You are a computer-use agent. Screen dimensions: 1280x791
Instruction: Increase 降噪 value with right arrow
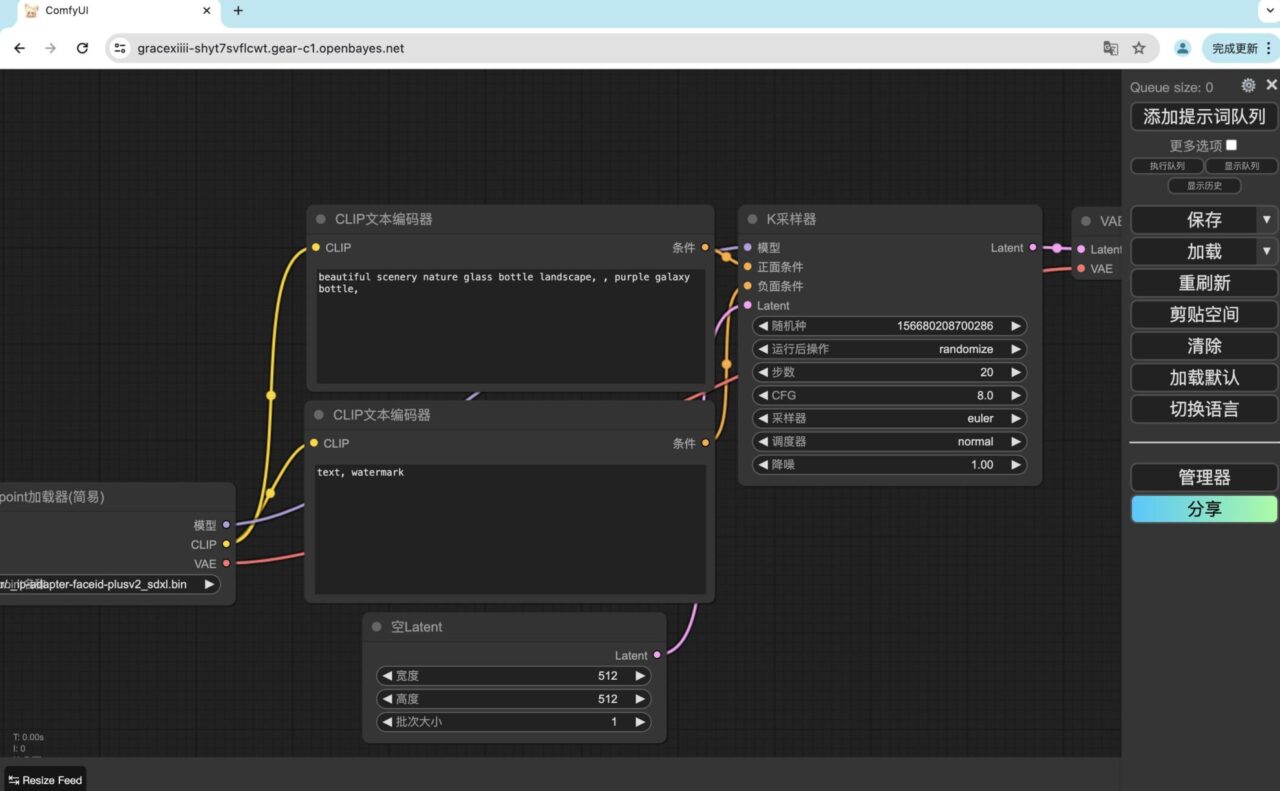click(1016, 465)
